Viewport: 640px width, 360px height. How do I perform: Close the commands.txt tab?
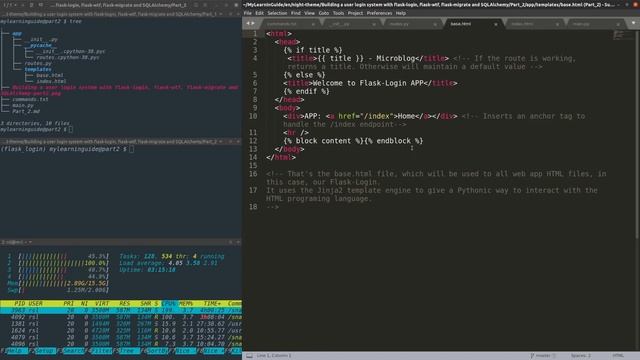click(x=313, y=24)
